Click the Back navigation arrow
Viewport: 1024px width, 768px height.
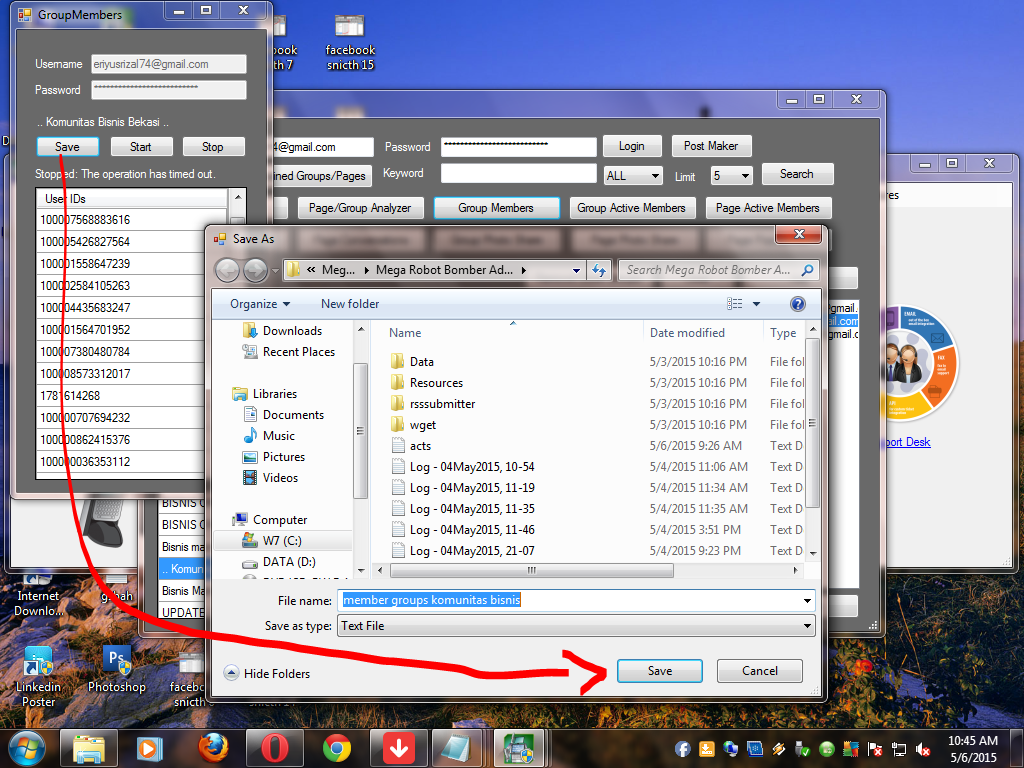[227, 270]
